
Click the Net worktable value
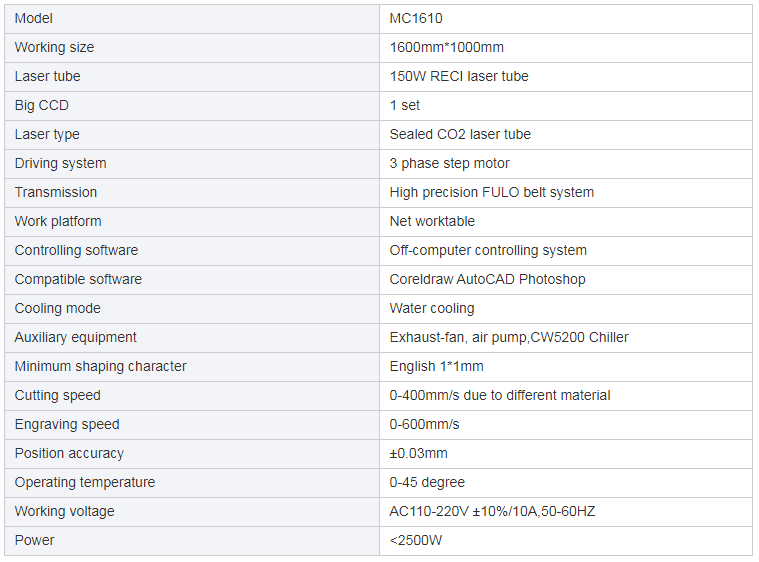pos(432,221)
